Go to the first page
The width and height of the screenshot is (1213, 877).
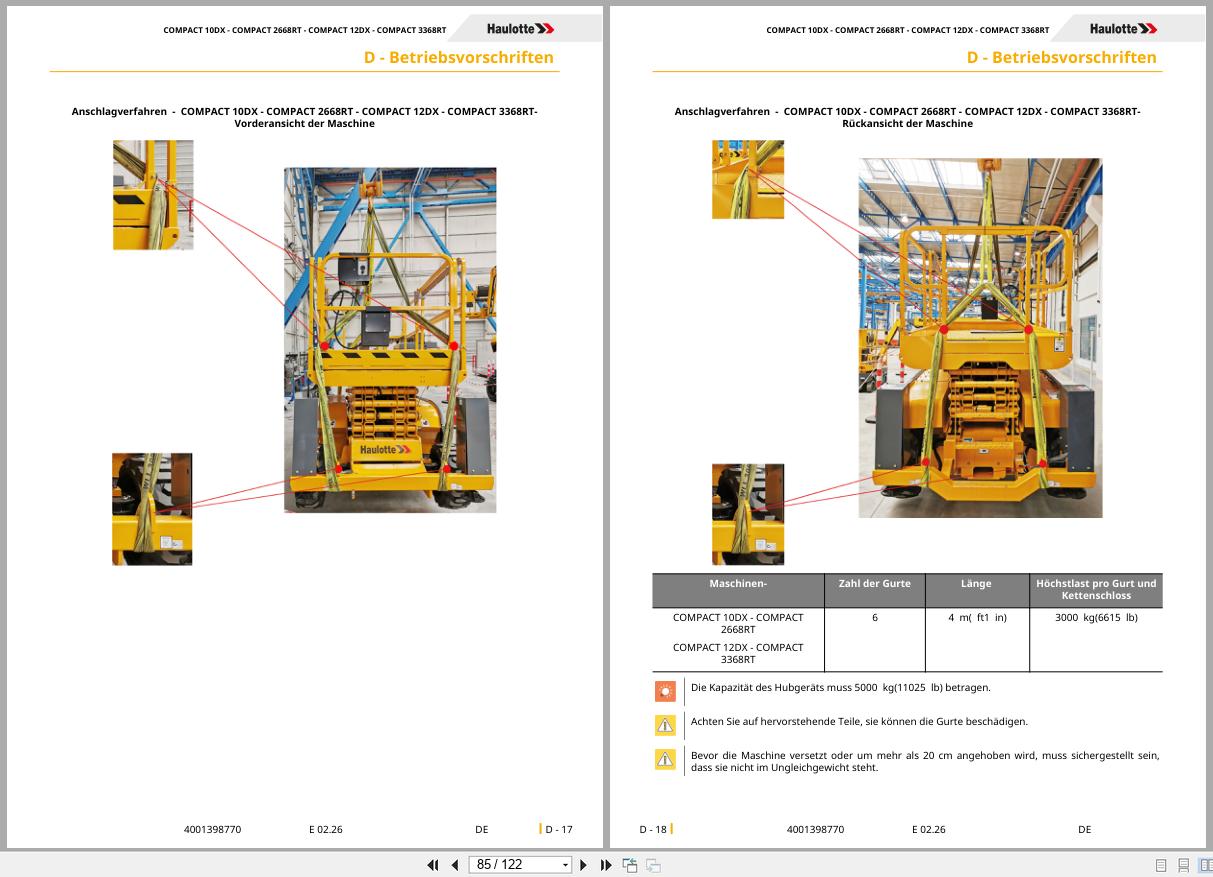pyautogui.click(x=433, y=865)
